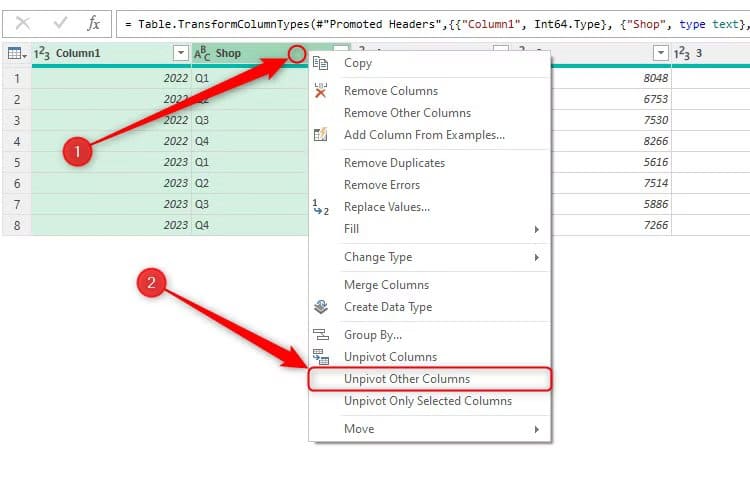
Task: Click the 2023 cell in row 7
Action: [x=111, y=204]
